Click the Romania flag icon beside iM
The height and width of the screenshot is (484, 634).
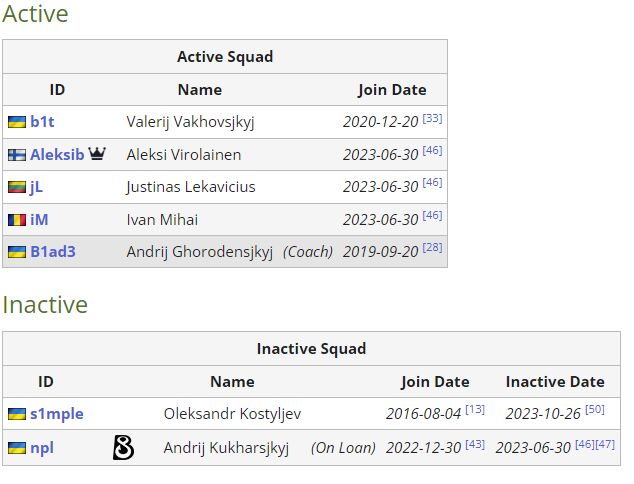pyautogui.click(x=17, y=220)
